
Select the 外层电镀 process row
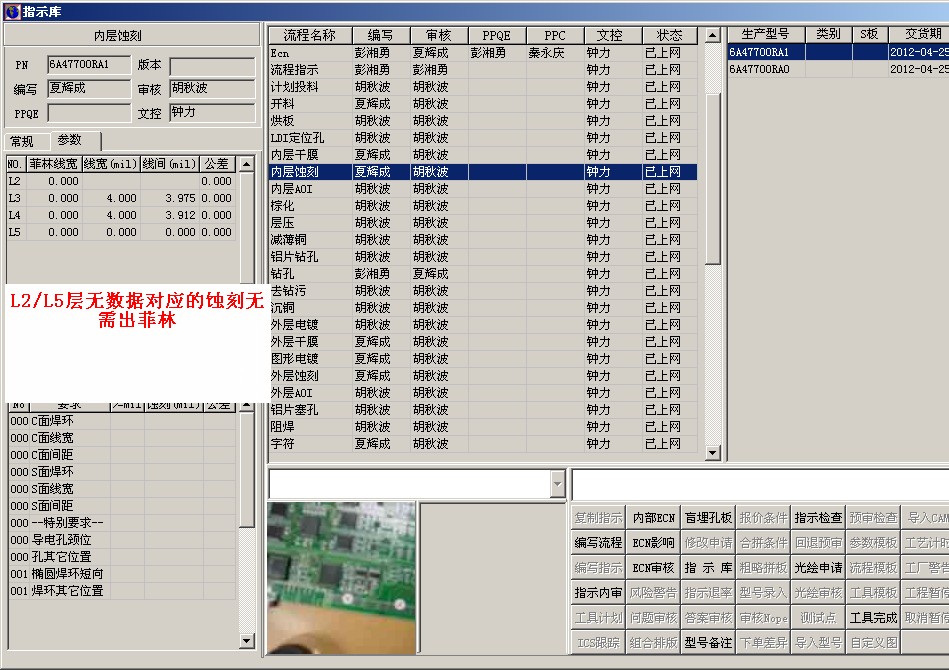[483, 325]
